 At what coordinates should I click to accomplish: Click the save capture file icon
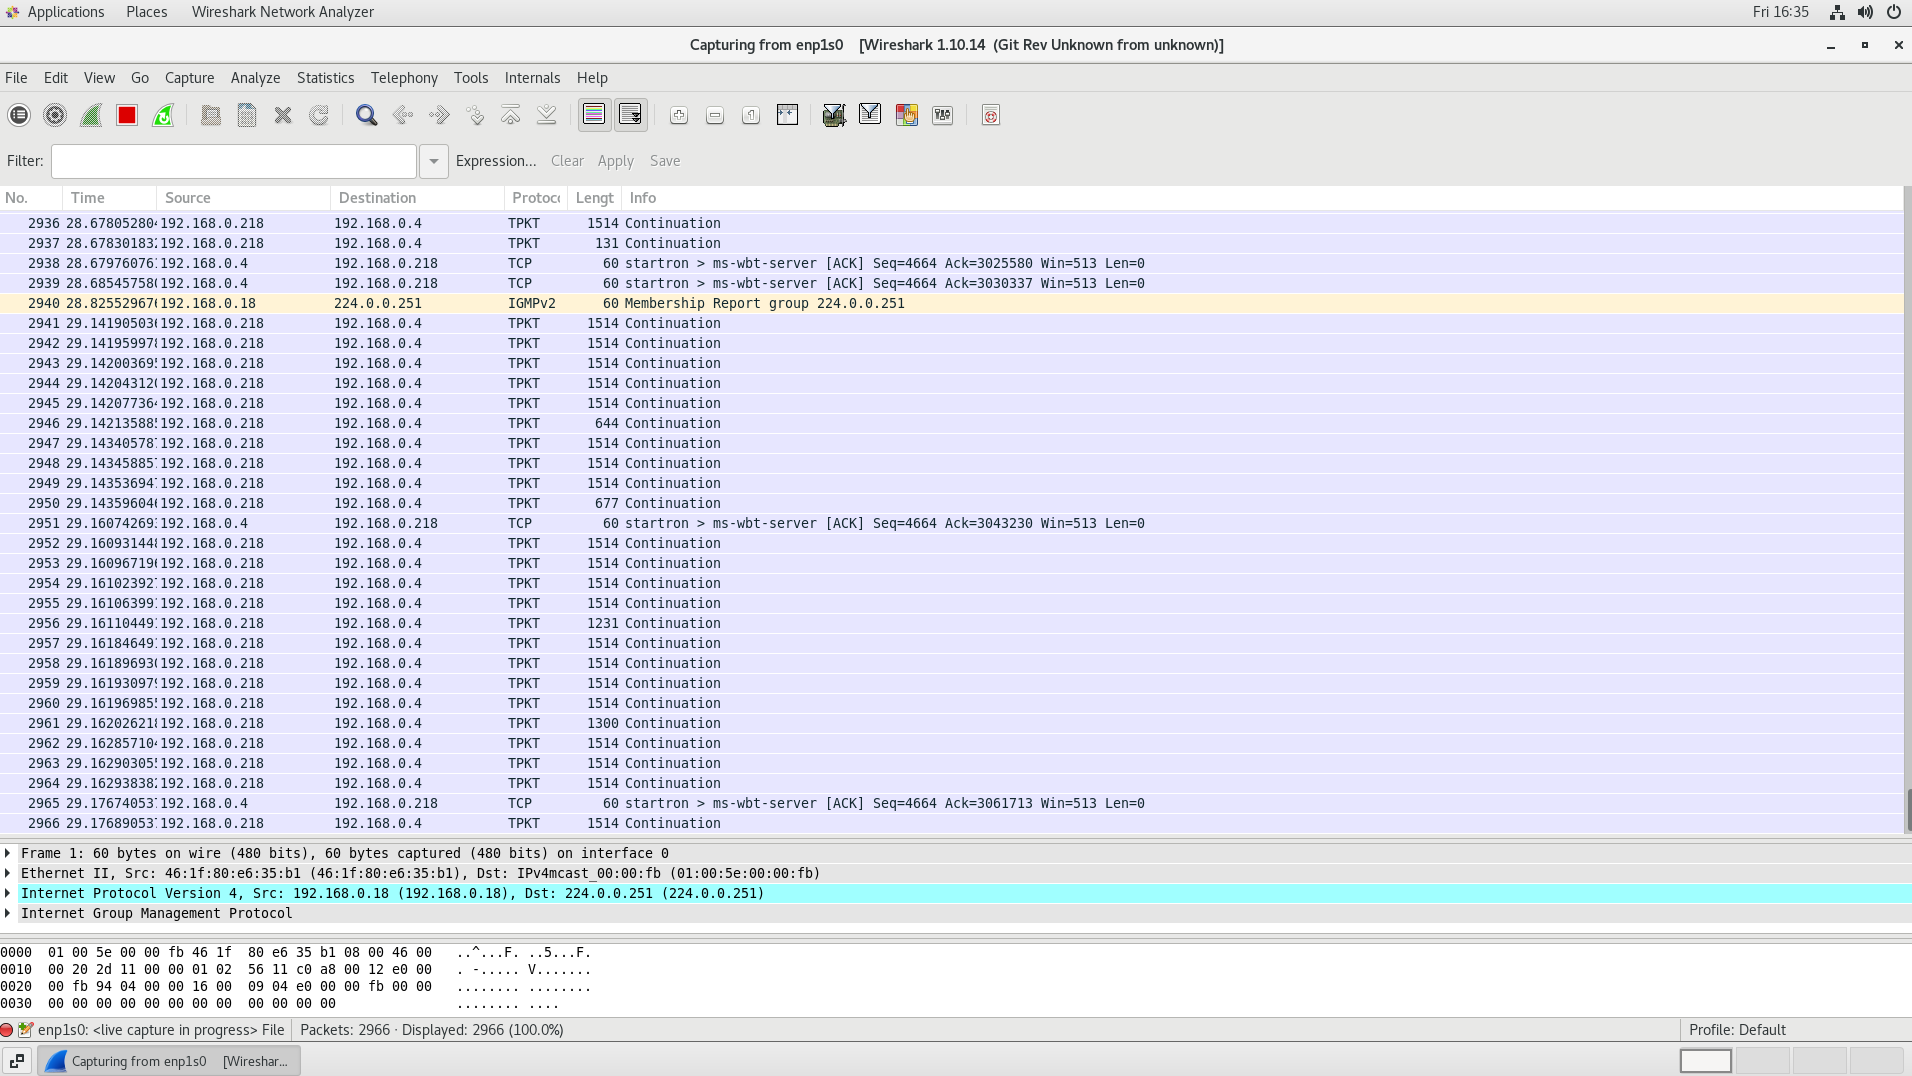coord(247,115)
